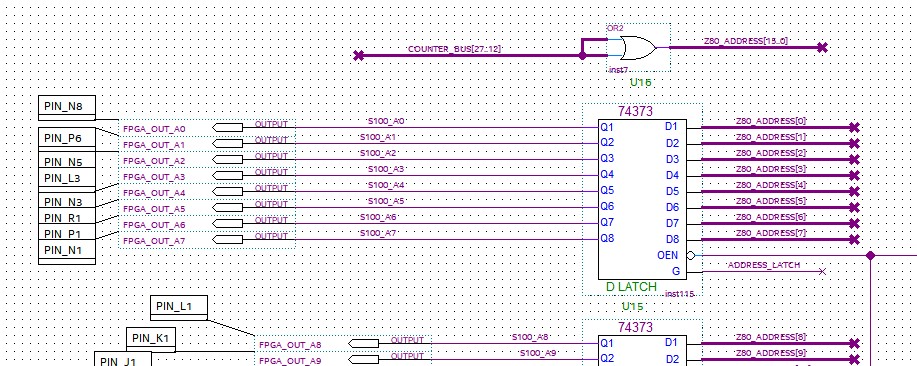
Task: Select the S100_A5 wire label
Action: point(387,201)
